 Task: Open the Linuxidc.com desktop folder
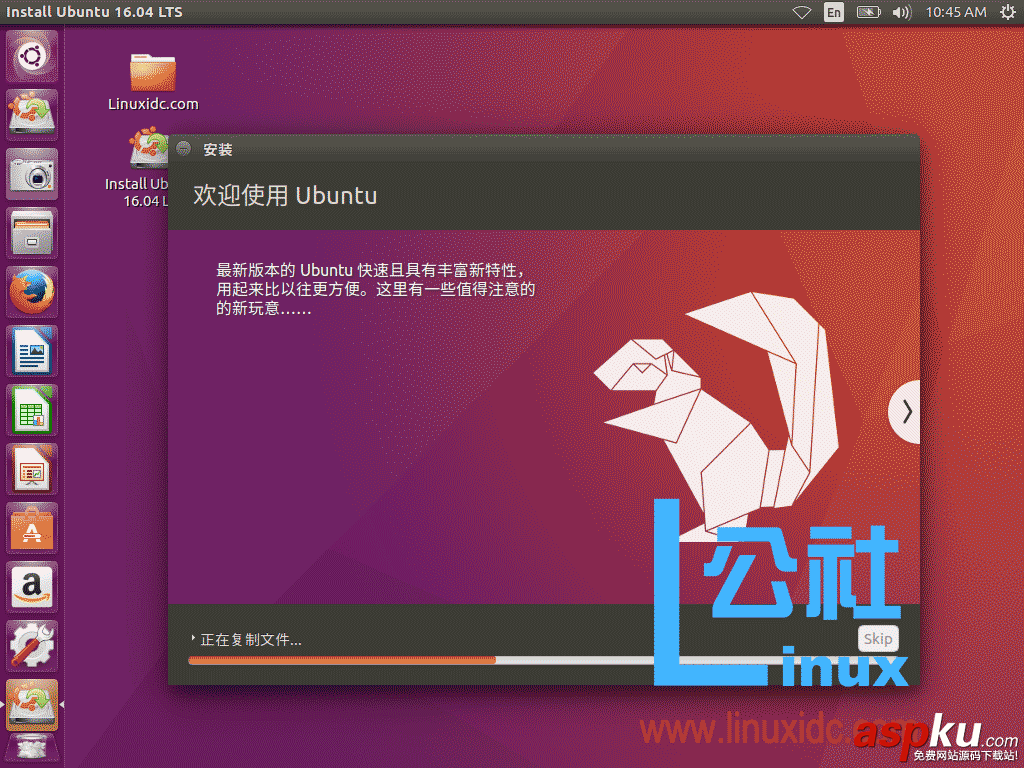153,82
